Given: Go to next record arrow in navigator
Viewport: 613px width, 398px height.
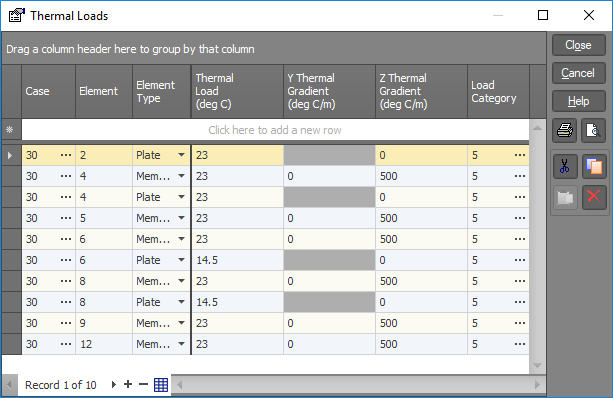Looking at the screenshot, I should [x=114, y=385].
